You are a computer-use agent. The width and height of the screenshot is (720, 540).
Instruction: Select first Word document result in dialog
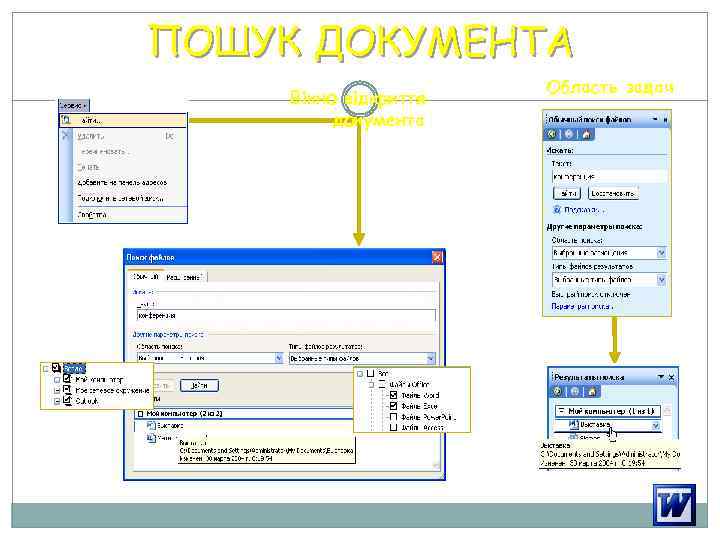pos(165,426)
